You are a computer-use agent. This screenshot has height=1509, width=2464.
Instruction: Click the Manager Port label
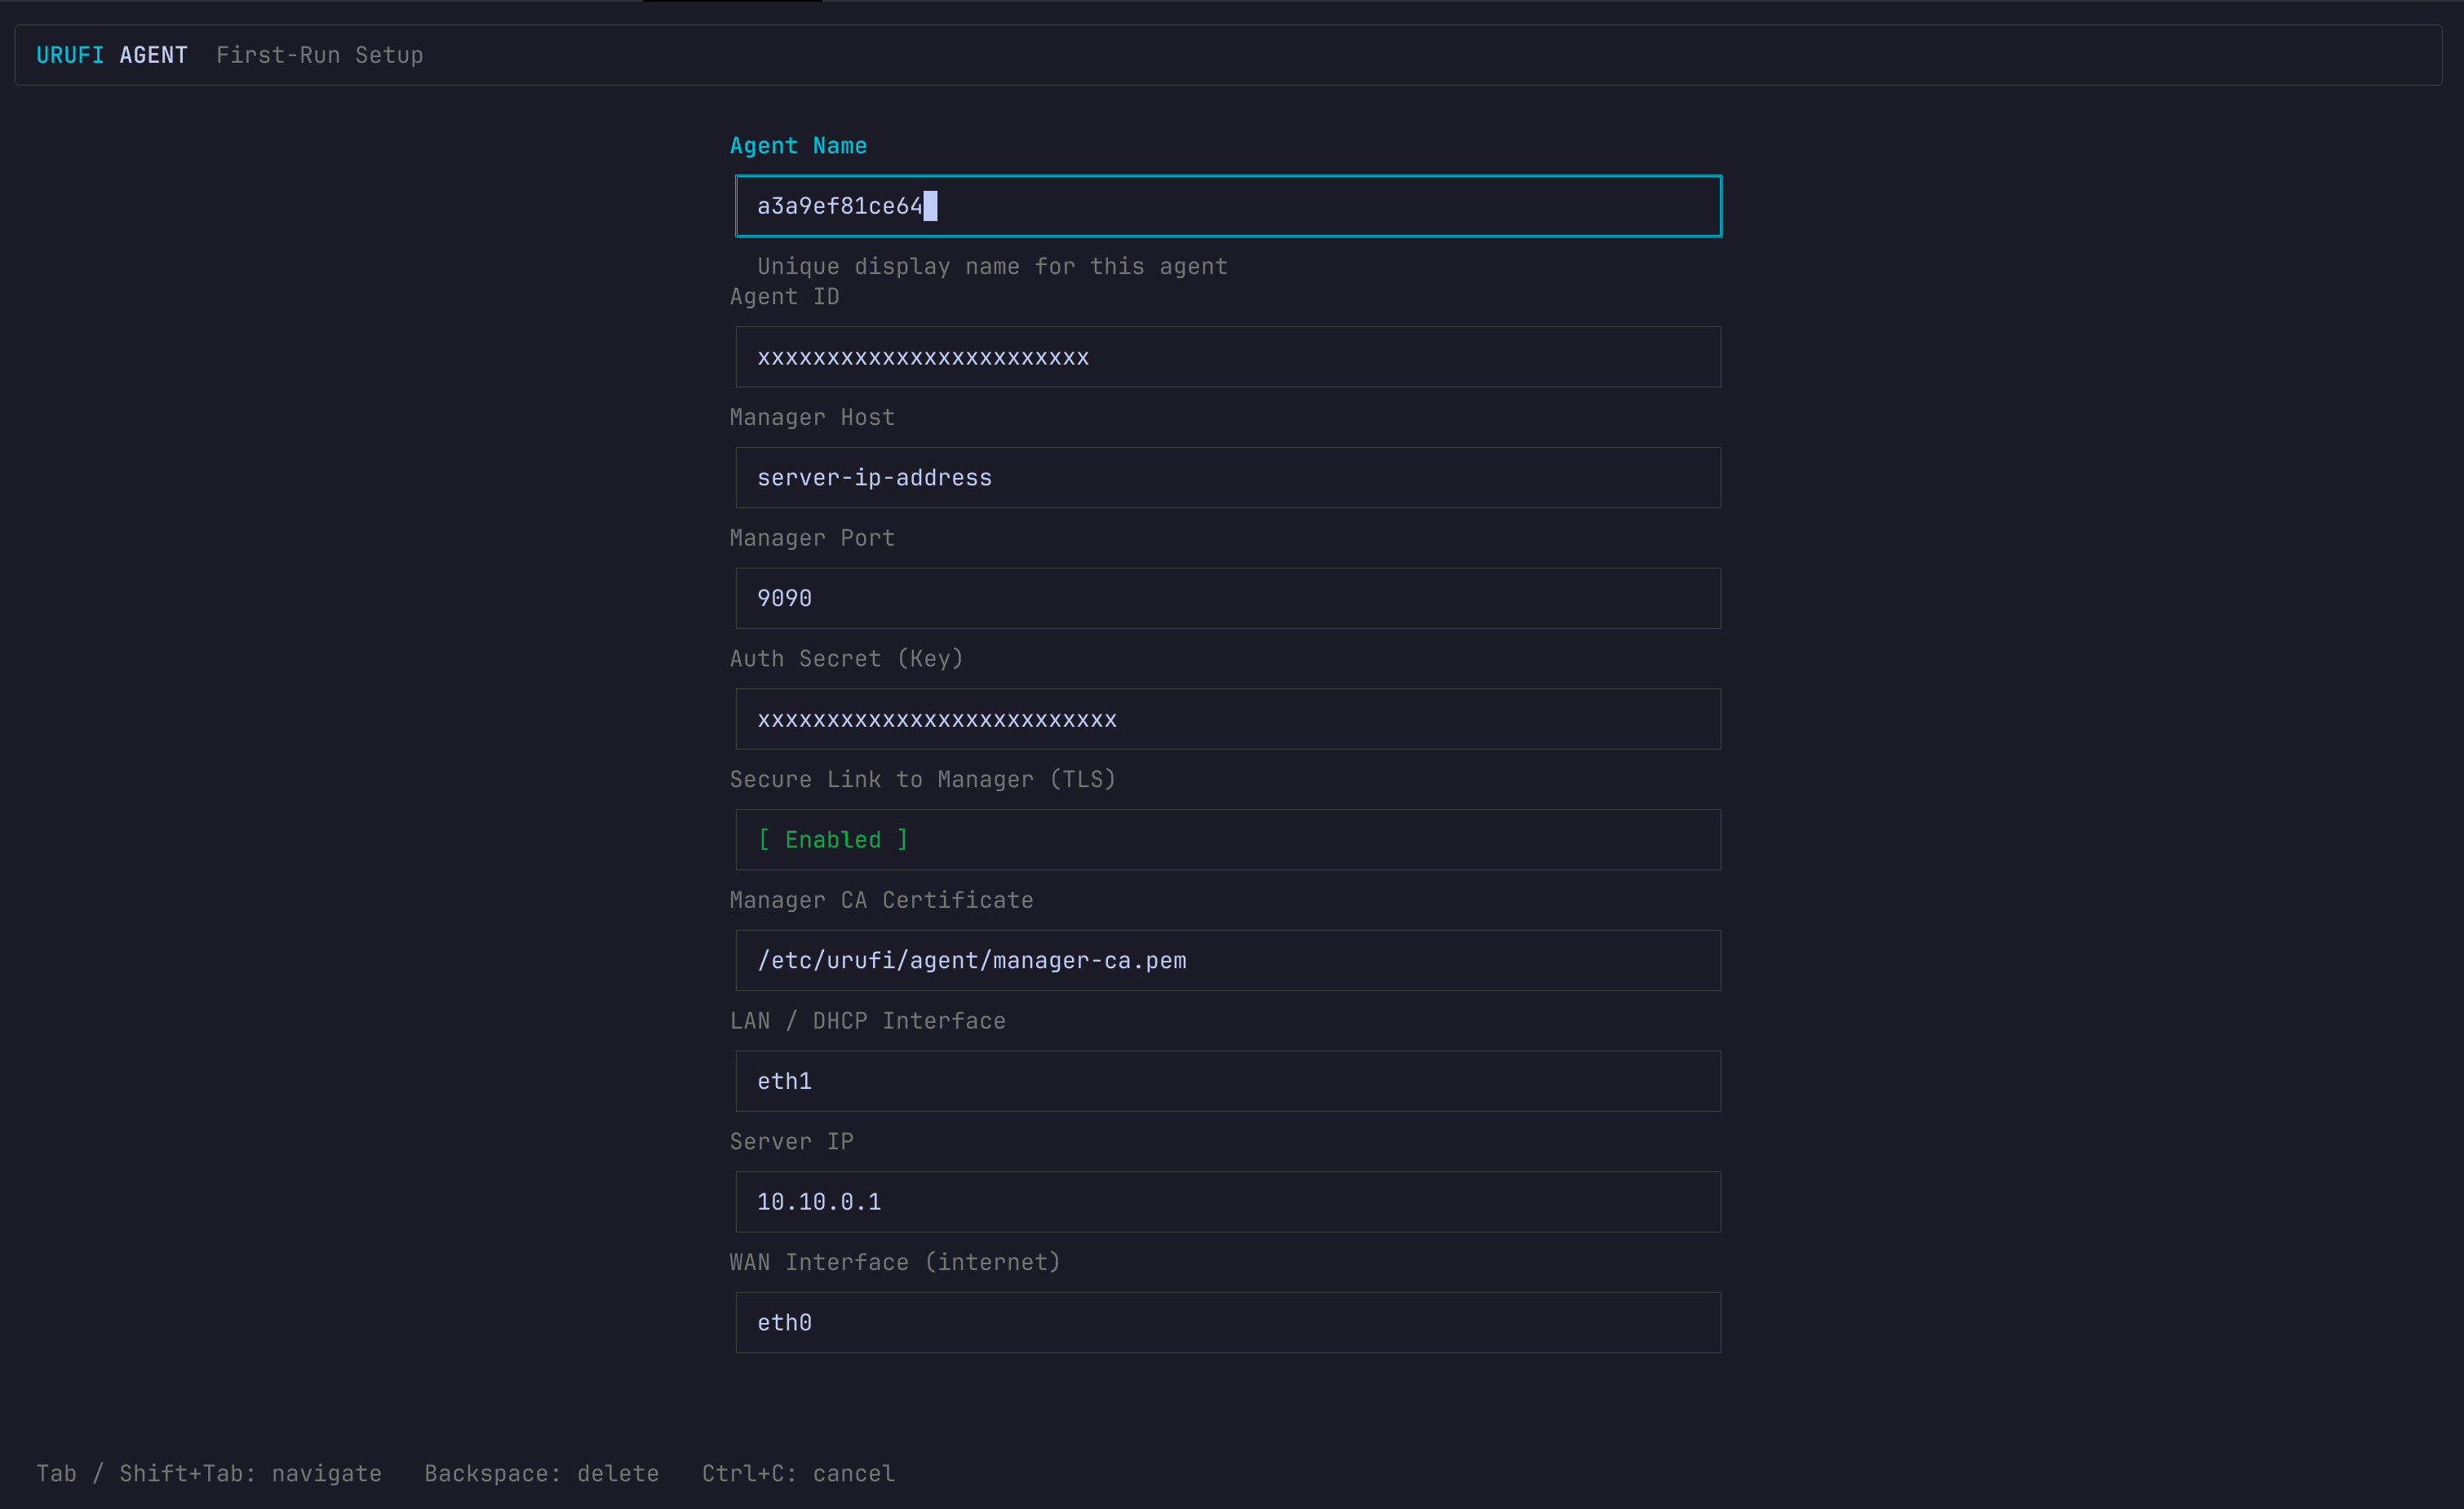pyautogui.click(x=812, y=538)
